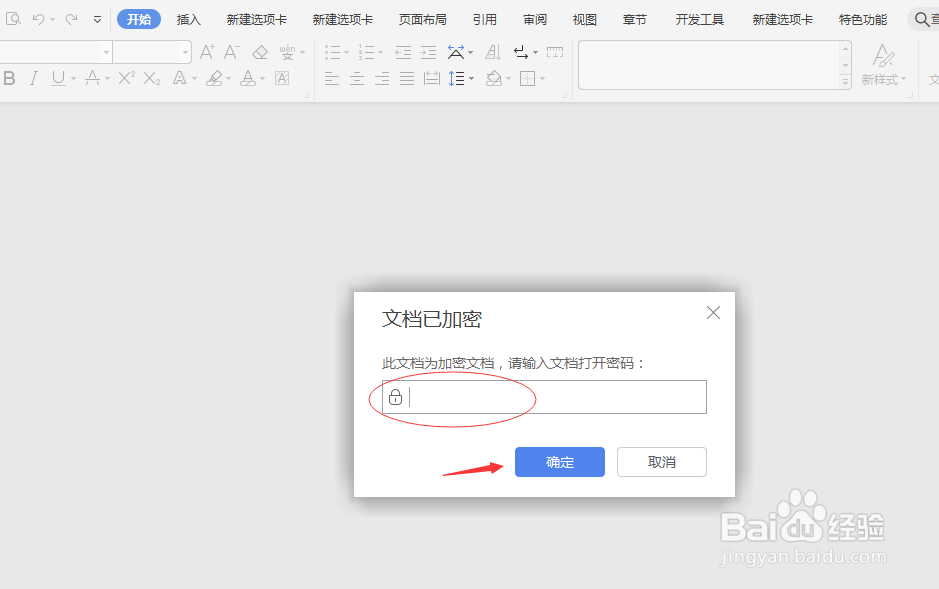Image resolution: width=939 pixels, height=589 pixels.
Task: Toggle Bold formatting
Action: point(10,78)
